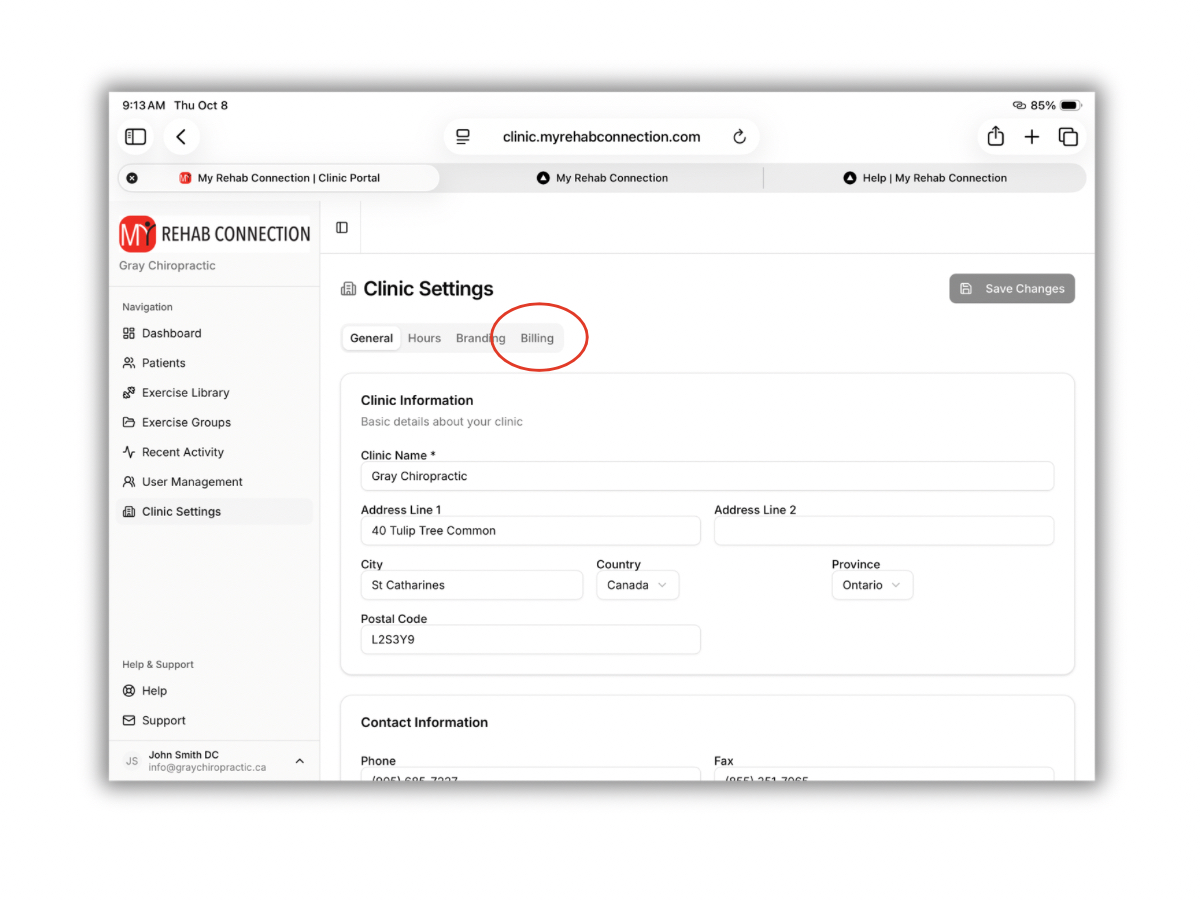Open Exercise Library in the navigation

(214, 393)
